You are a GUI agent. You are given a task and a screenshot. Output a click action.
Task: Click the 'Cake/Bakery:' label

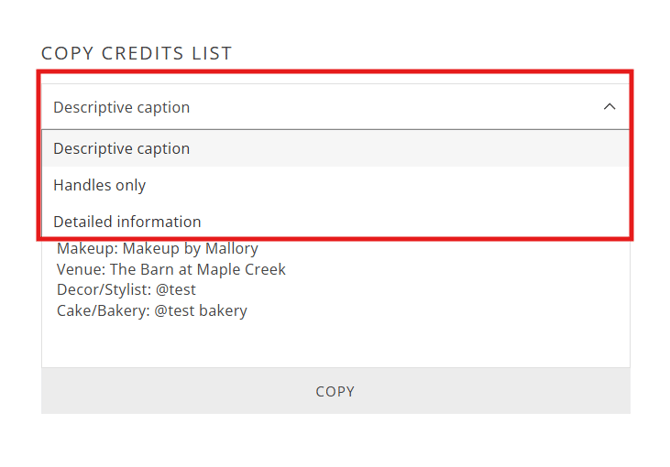click(103, 311)
